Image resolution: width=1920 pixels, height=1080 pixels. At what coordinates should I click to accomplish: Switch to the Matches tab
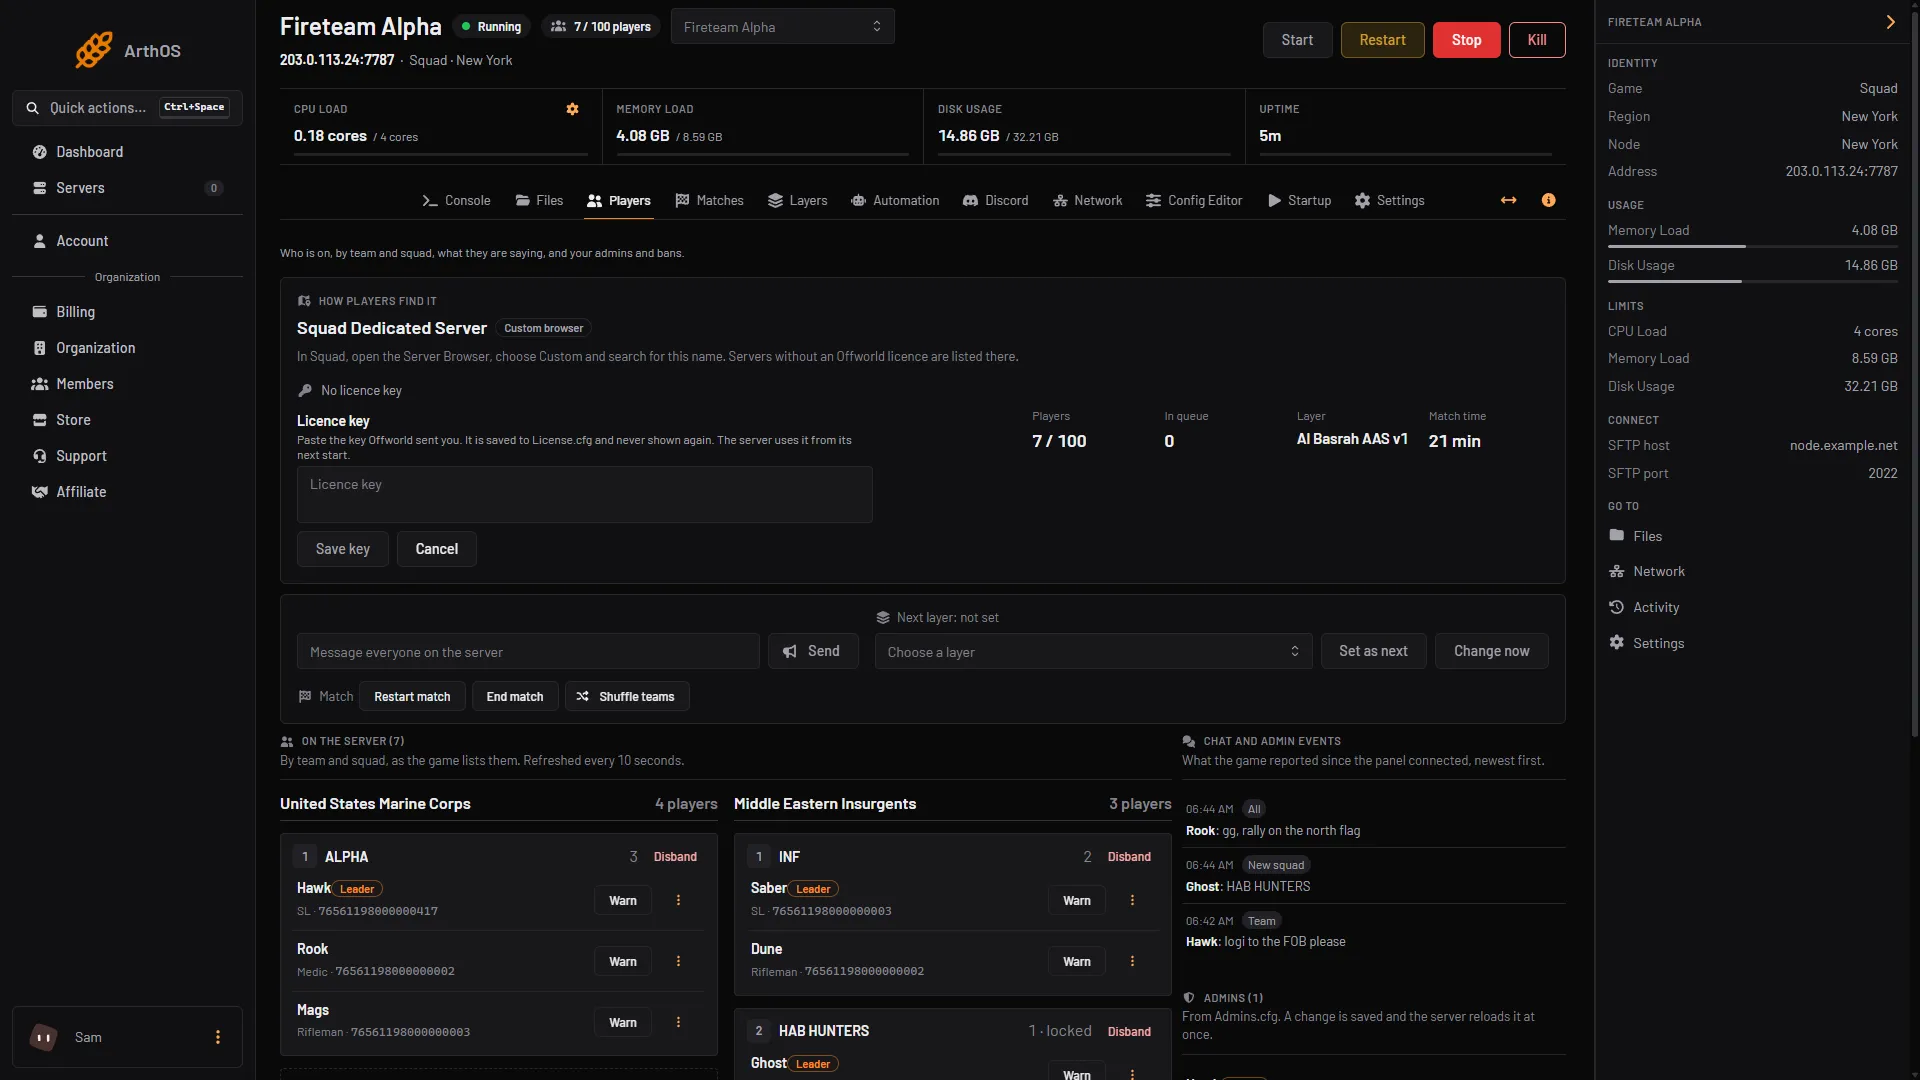tap(709, 200)
